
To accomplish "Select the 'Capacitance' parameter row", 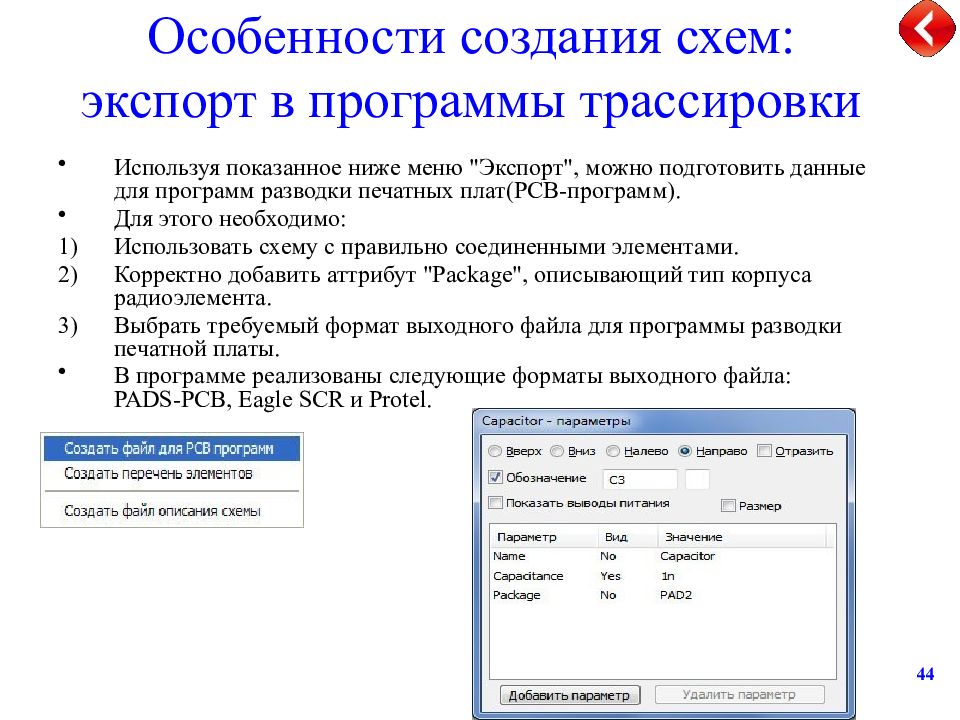I will [662, 576].
